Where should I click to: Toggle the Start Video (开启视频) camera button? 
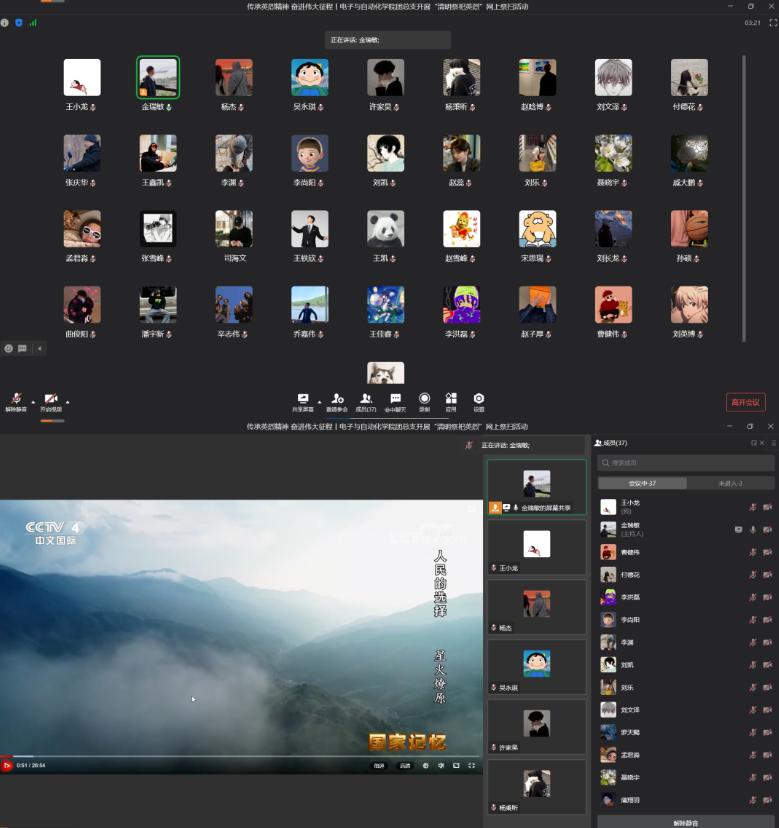50,398
